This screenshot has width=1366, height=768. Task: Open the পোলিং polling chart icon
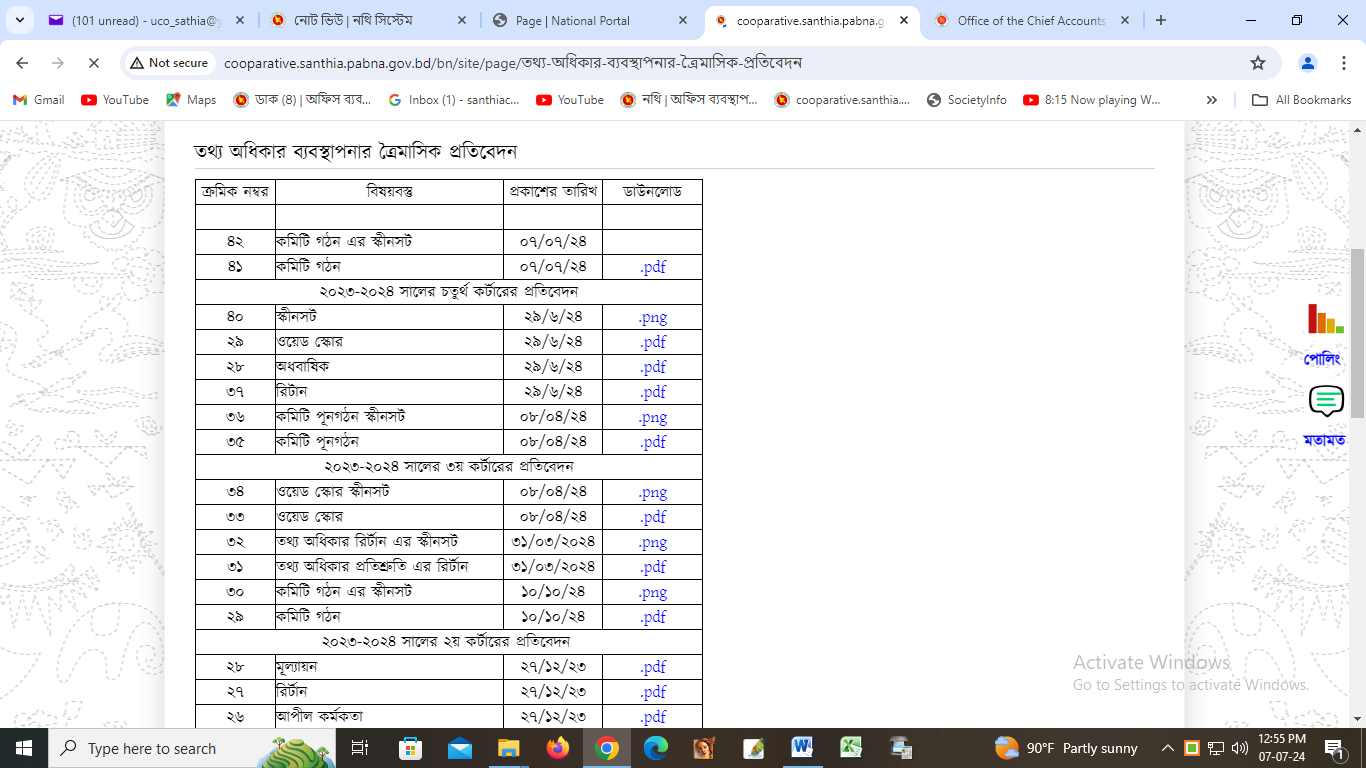tap(1325, 320)
